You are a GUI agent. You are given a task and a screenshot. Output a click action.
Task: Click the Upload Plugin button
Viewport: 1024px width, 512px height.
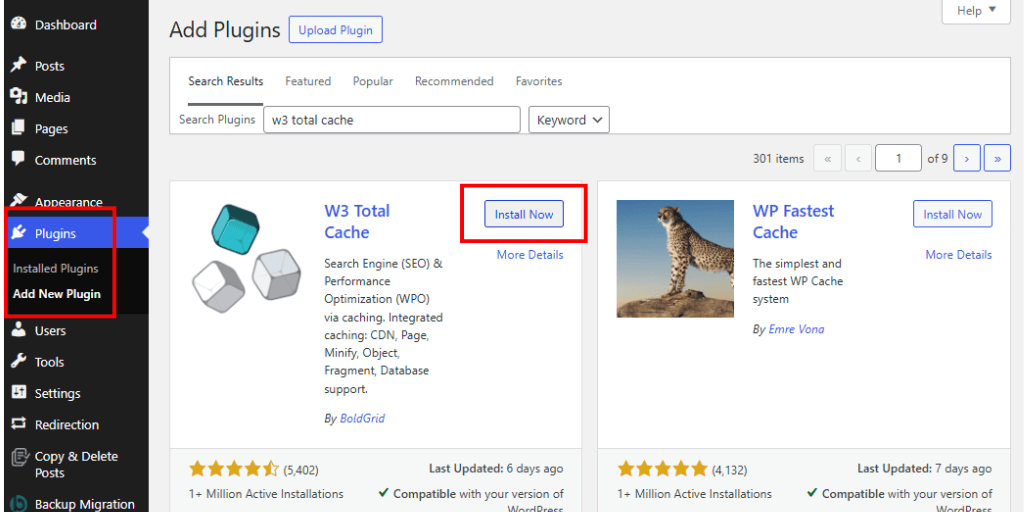point(336,30)
